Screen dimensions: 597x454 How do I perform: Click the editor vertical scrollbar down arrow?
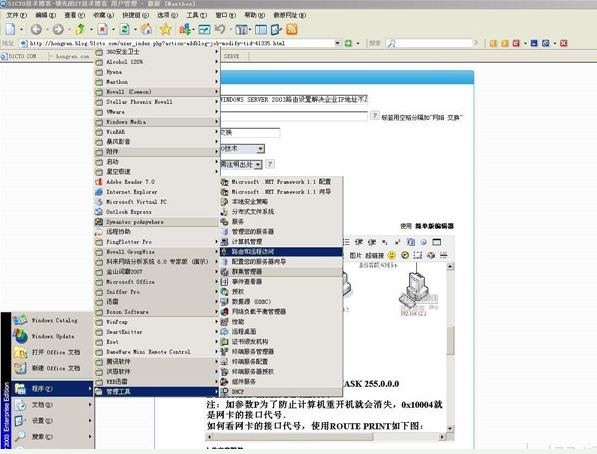coord(450,428)
